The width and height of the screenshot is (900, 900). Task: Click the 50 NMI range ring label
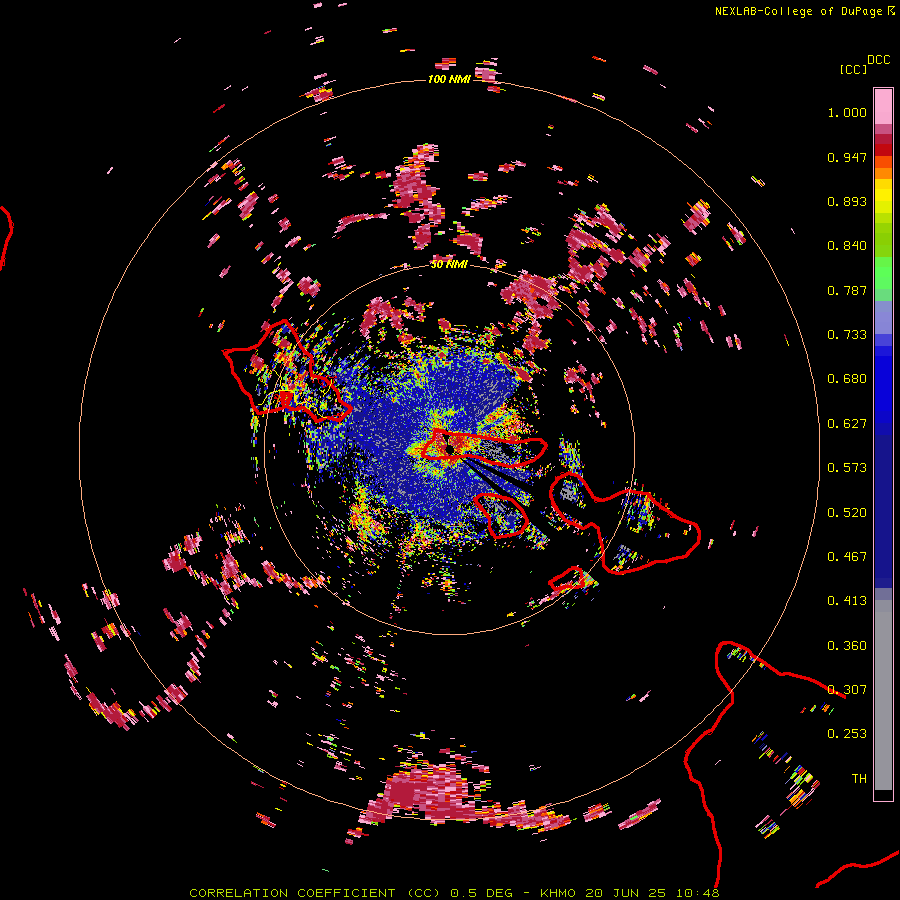tap(449, 264)
